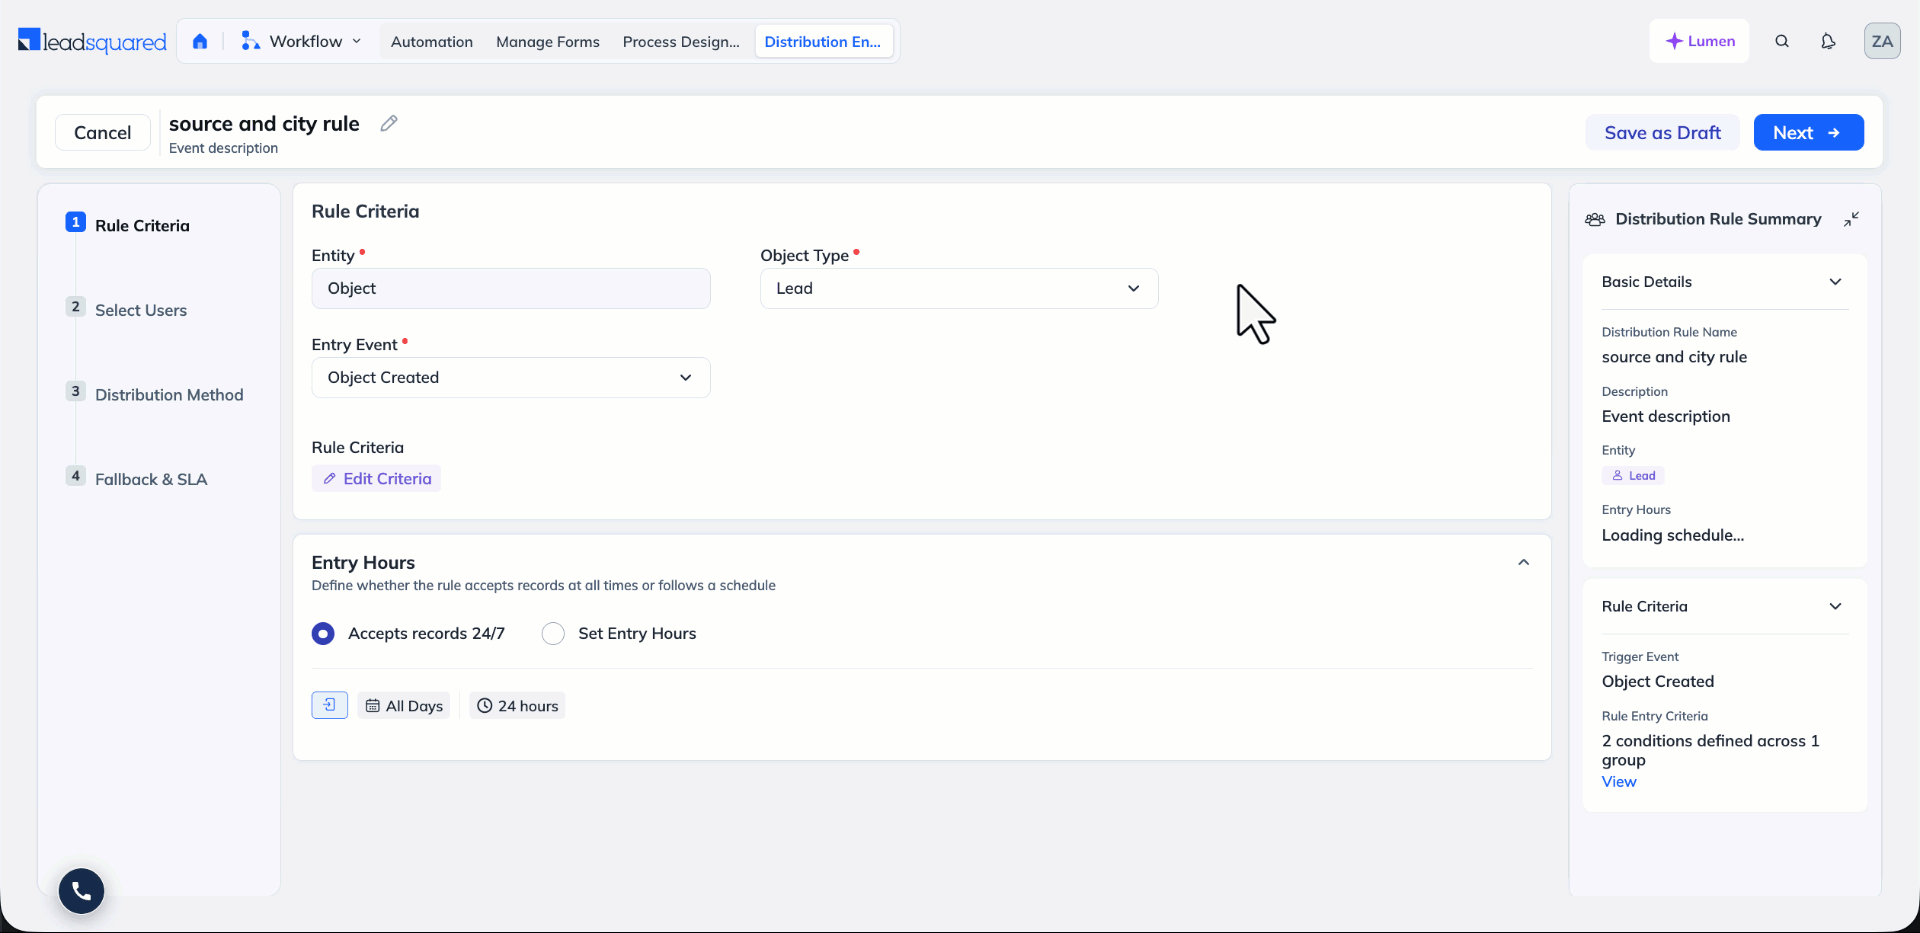Click 'source and city rule' in summary
1920x933 pixels.
point(1674,357)
